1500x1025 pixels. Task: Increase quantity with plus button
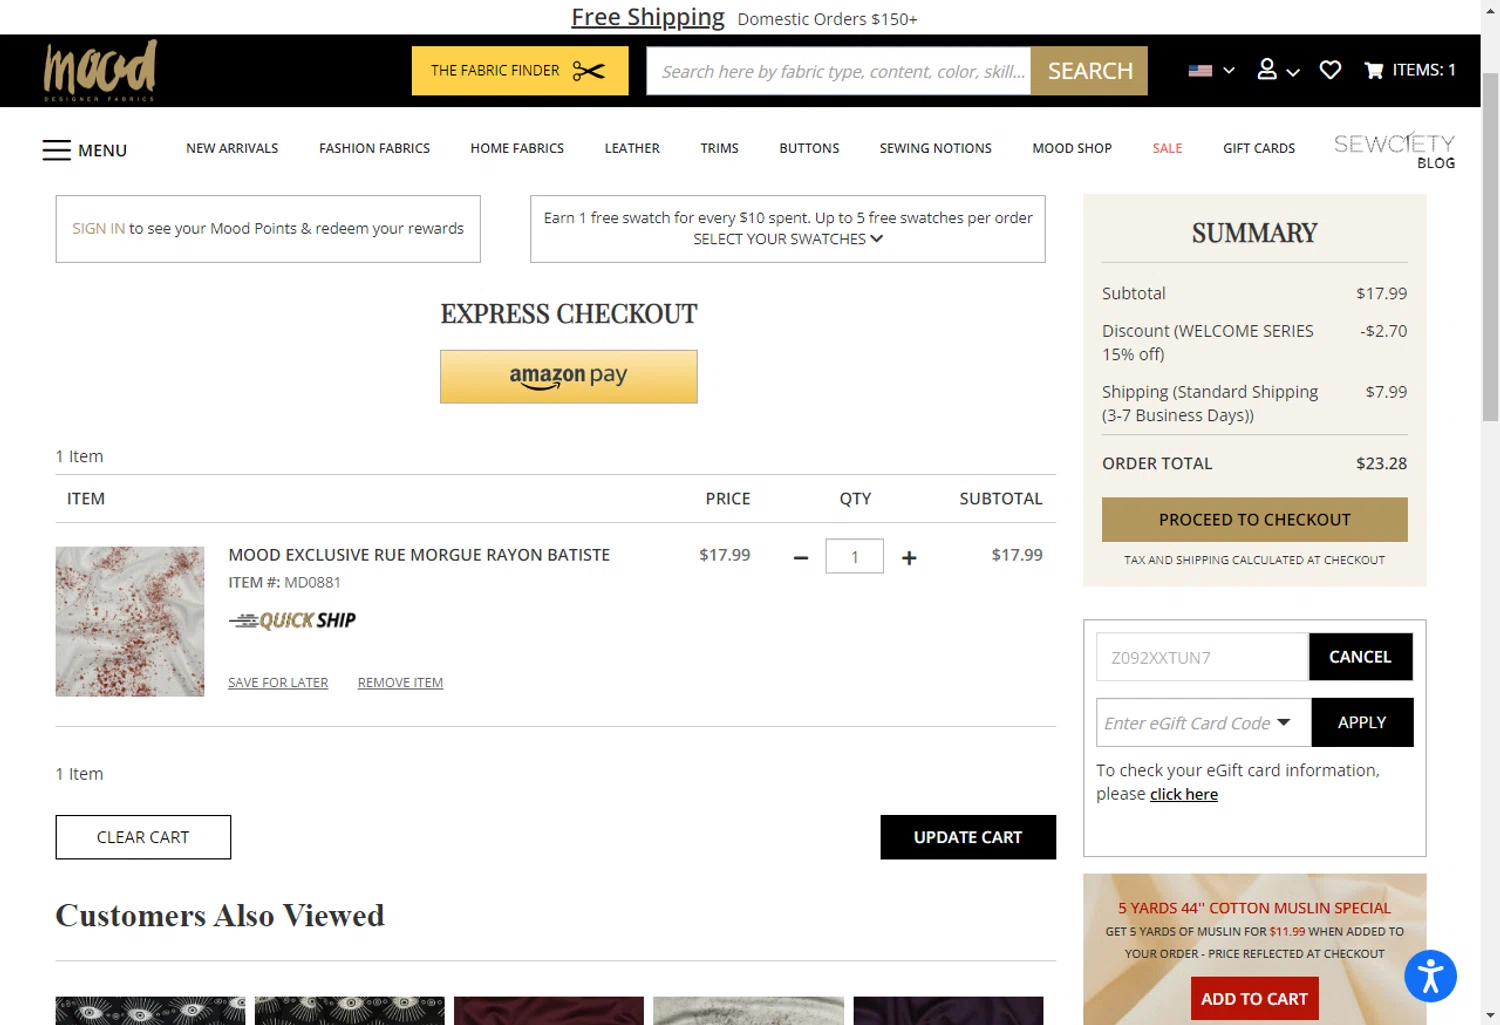pos(909,558)
